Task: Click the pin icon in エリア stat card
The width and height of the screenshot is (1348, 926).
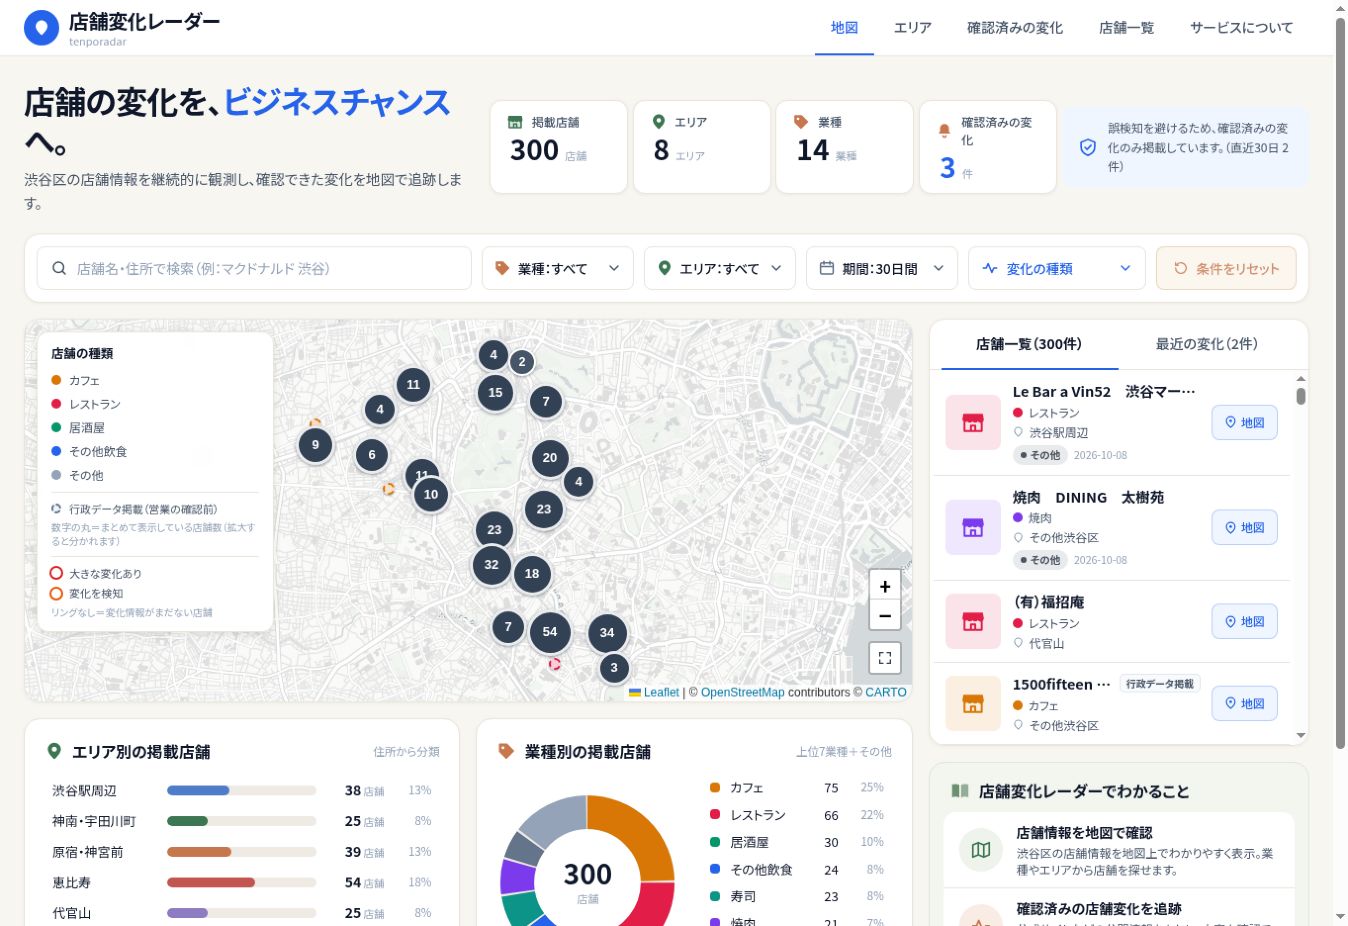Action: [x=658, y=122]
